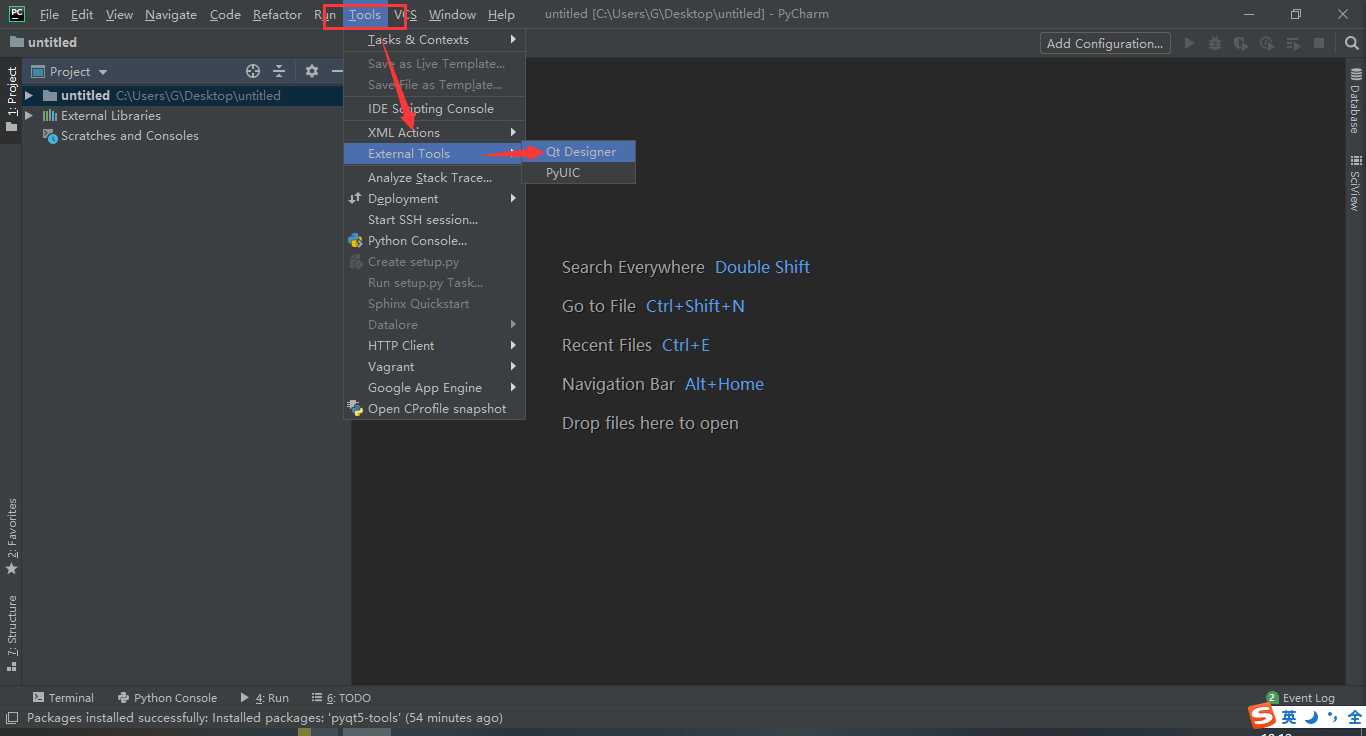The height and width of the screenshot is (736, 1366).
Task: Click the packages installed status bar message
Action: coord(265,718)
